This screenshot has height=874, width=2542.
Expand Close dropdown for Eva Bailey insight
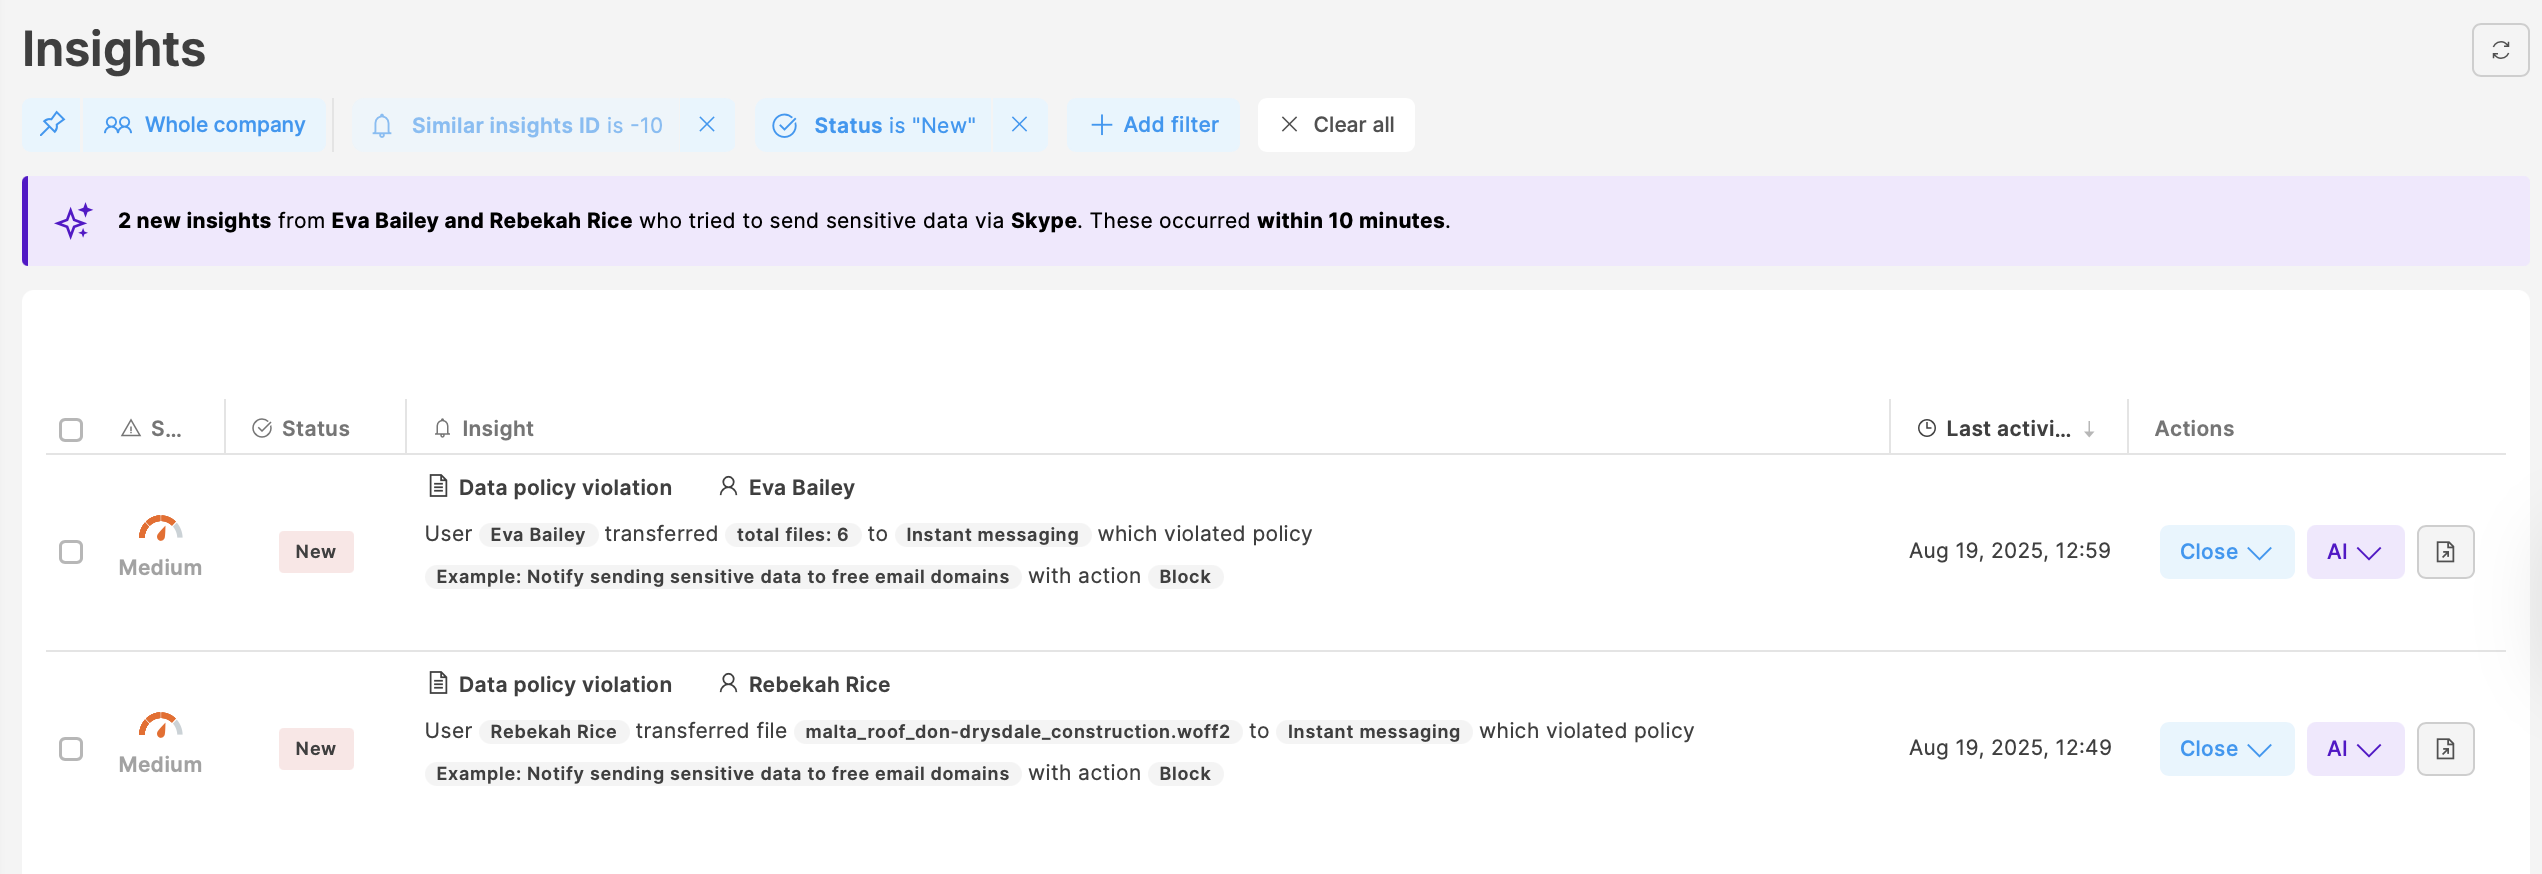pos(2226,552)
